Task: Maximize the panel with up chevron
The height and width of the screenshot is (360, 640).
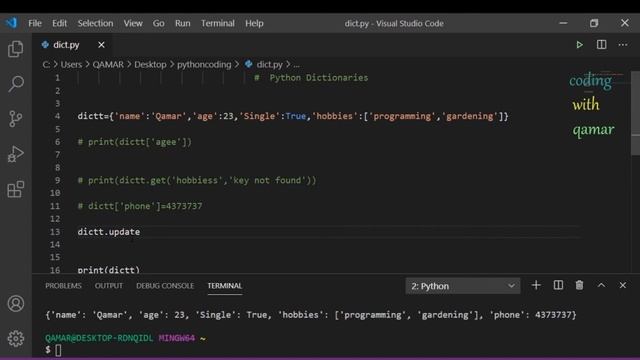Action: 601,285
